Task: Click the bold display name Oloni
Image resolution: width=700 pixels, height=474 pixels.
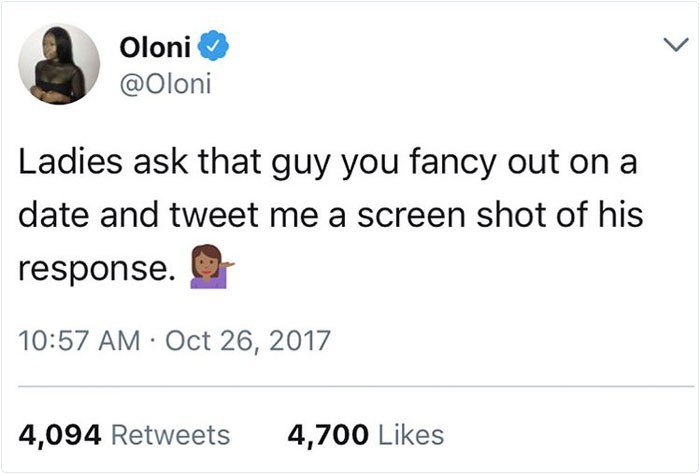Action: pyautogui.click(x=155, y=46)
